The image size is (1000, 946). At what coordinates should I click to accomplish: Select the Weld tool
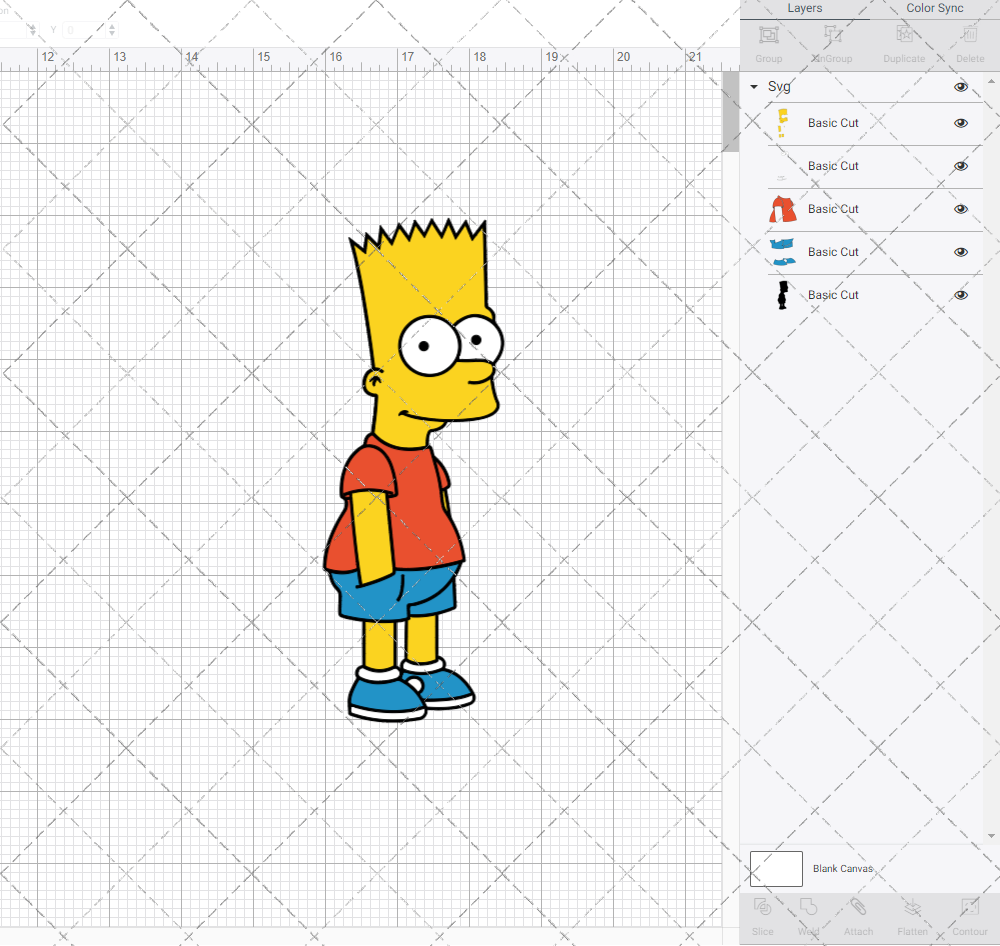tap(808, 907)
